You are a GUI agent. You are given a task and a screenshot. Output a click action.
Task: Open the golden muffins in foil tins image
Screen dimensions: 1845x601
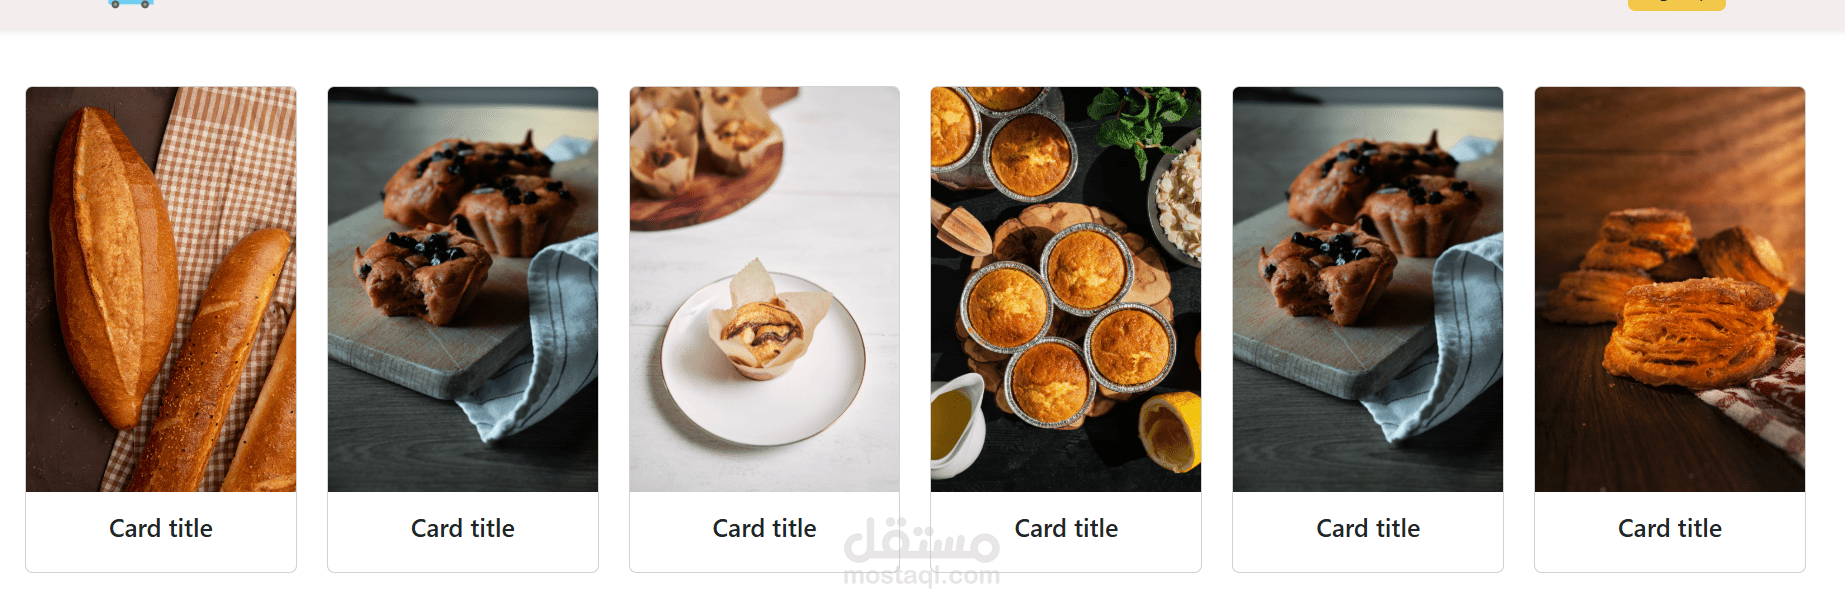[1066, 289]
